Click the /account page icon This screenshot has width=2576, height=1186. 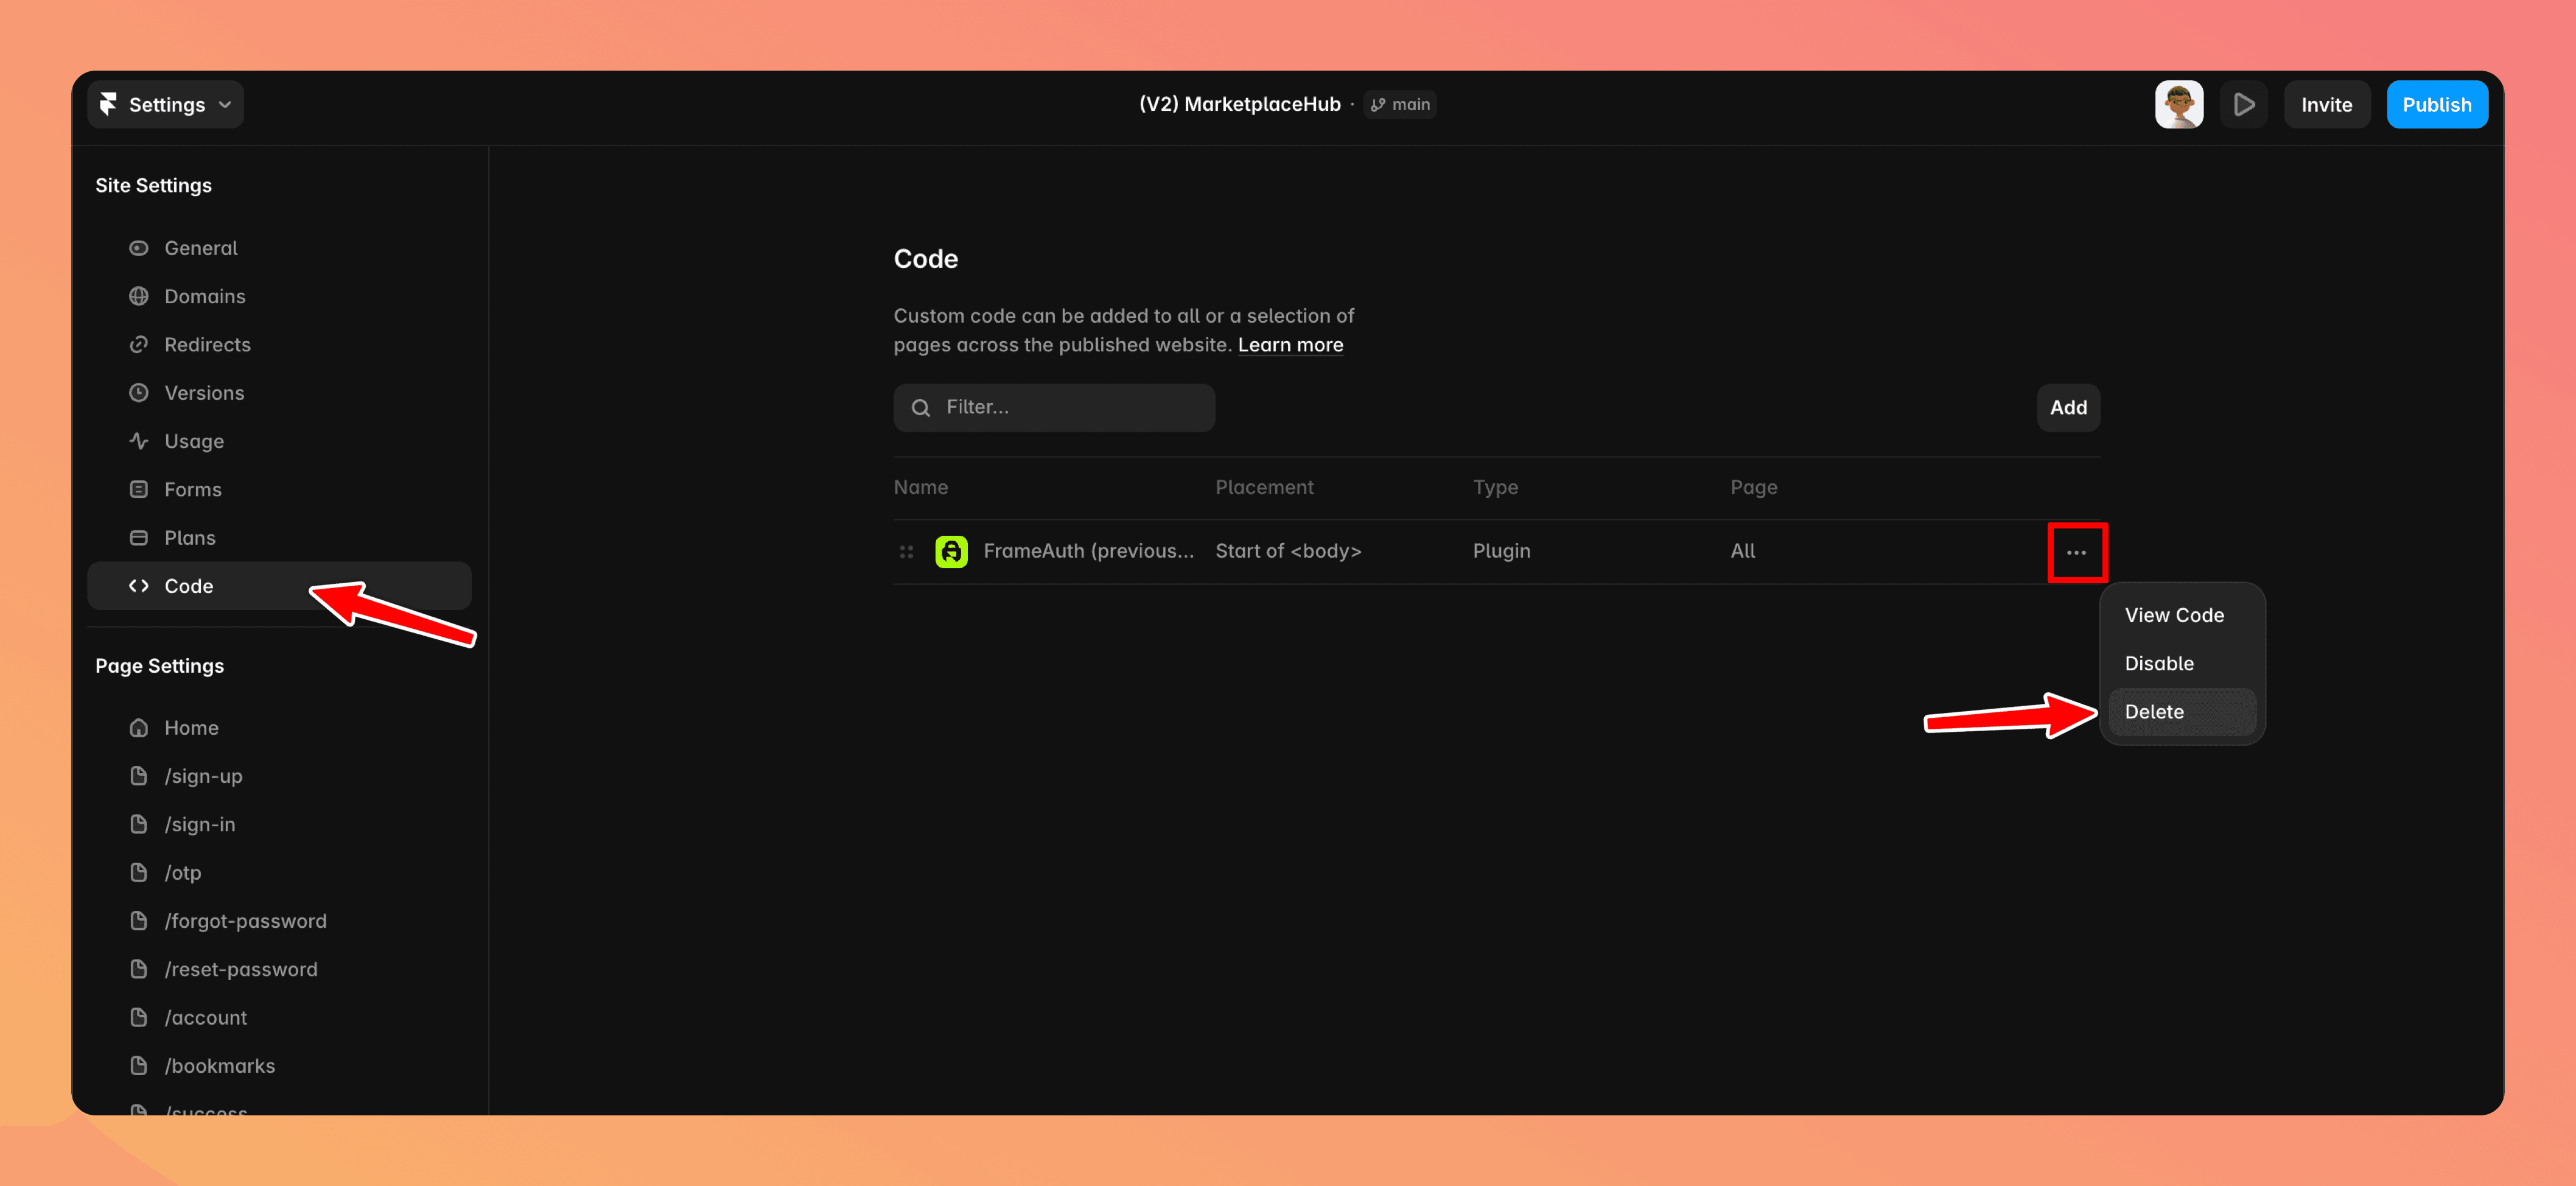[139, 1018]
